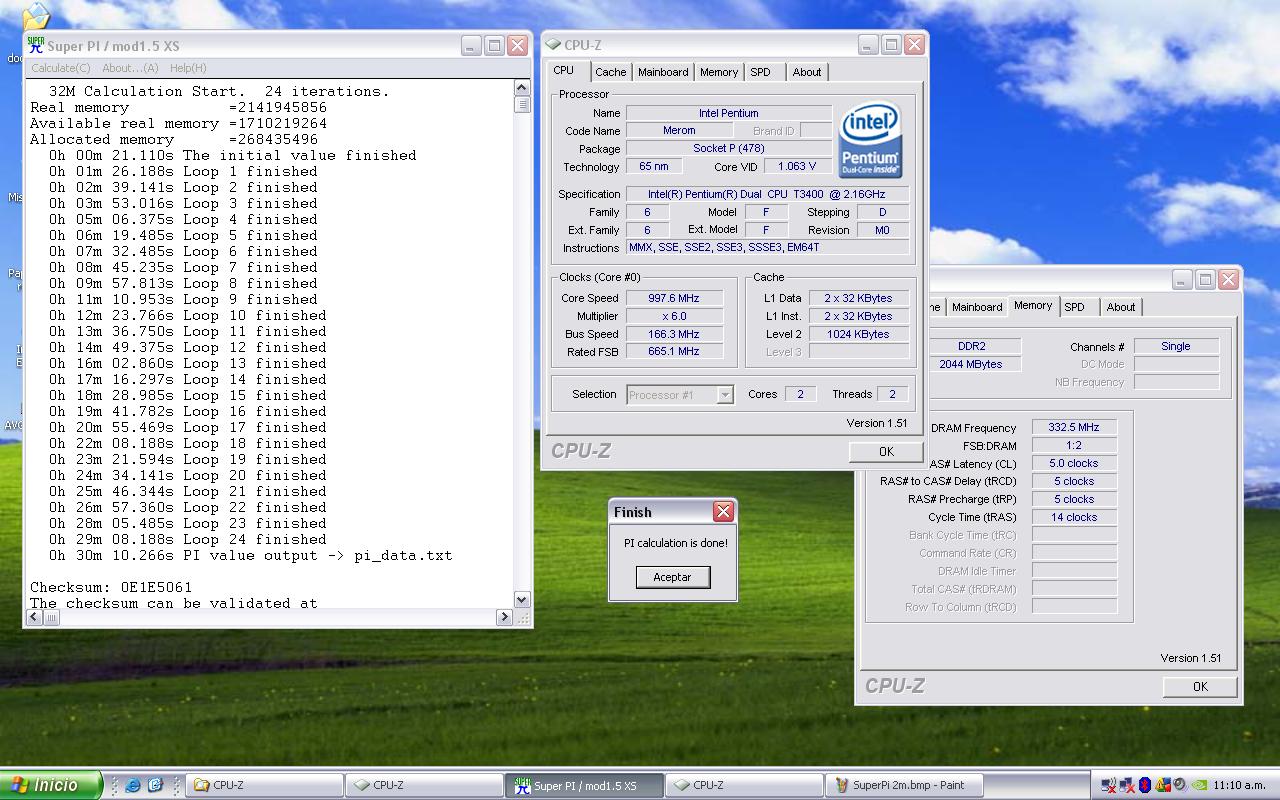Open the Inicio start menu
This screenshot has height=800, width=1280.
[51, 785]
